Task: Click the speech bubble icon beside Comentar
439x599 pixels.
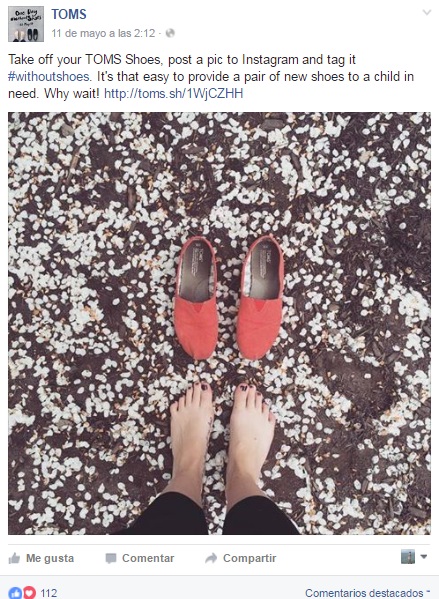Action: (111, 559)
